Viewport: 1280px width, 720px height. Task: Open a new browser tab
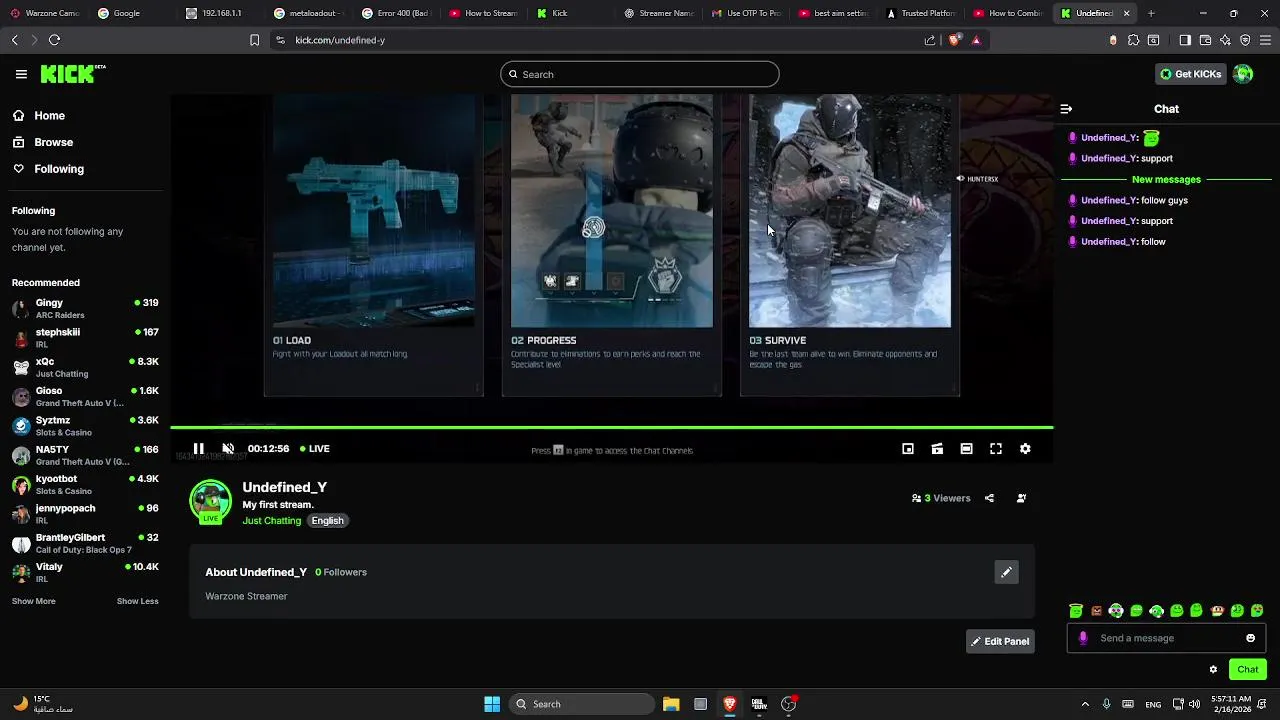pos(1151,13)
